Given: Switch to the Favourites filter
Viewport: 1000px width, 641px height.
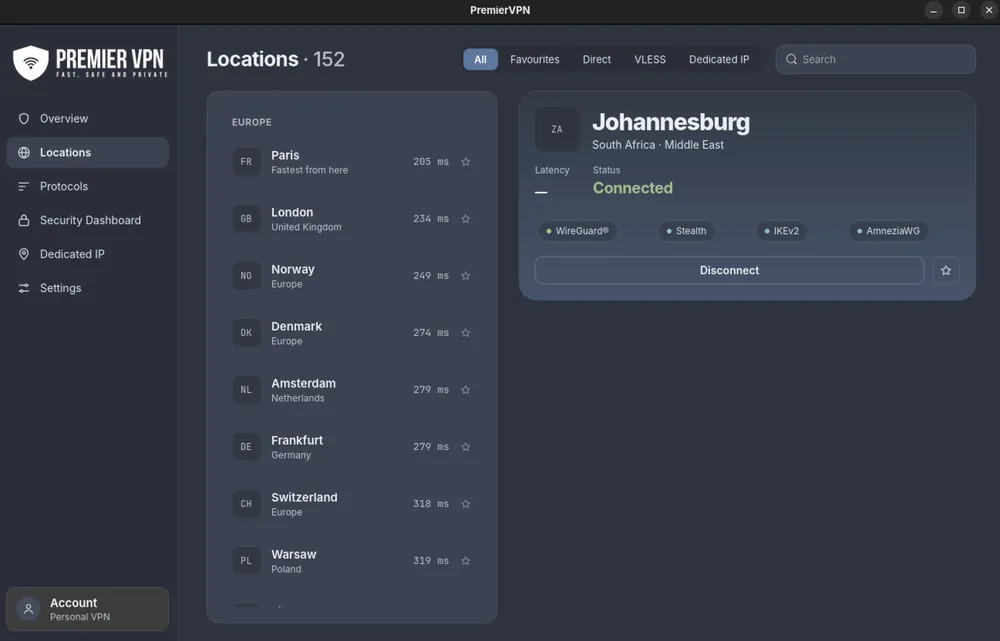Looking at the screenshot, I should [x=534, y=59].
